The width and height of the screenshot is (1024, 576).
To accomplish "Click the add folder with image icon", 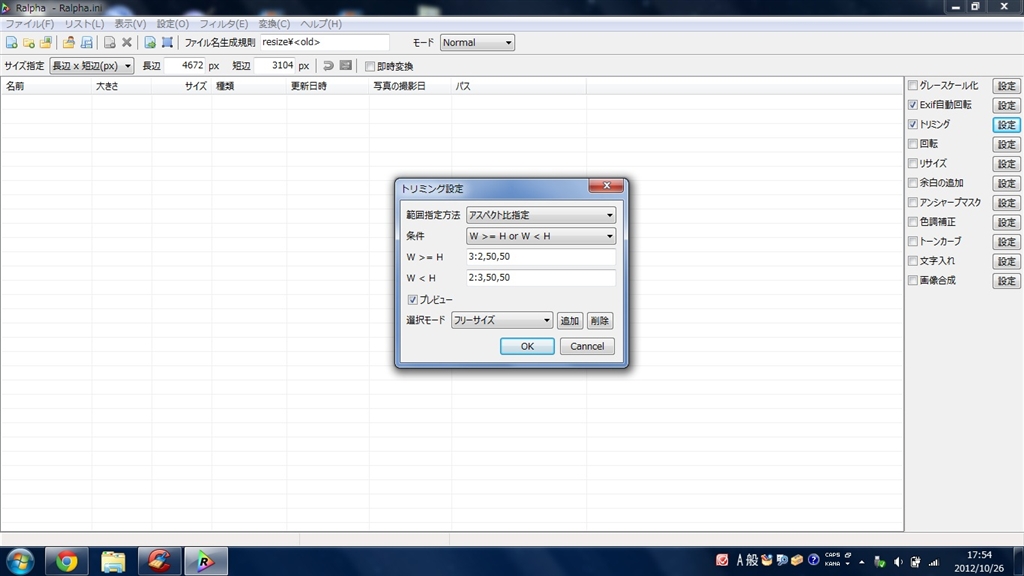I will click(x=46, y=42).
